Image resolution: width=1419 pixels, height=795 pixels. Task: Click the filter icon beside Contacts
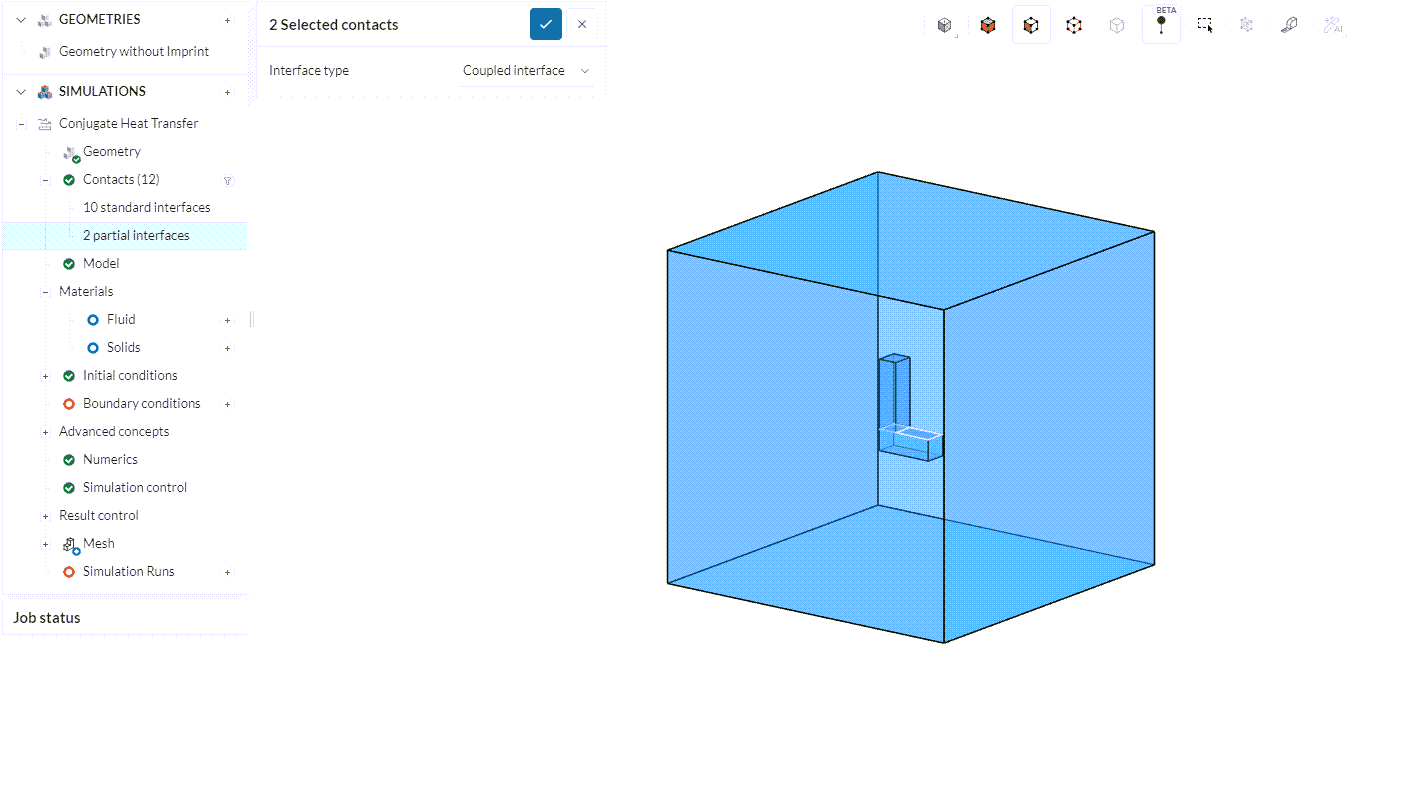tap(227, 181)
